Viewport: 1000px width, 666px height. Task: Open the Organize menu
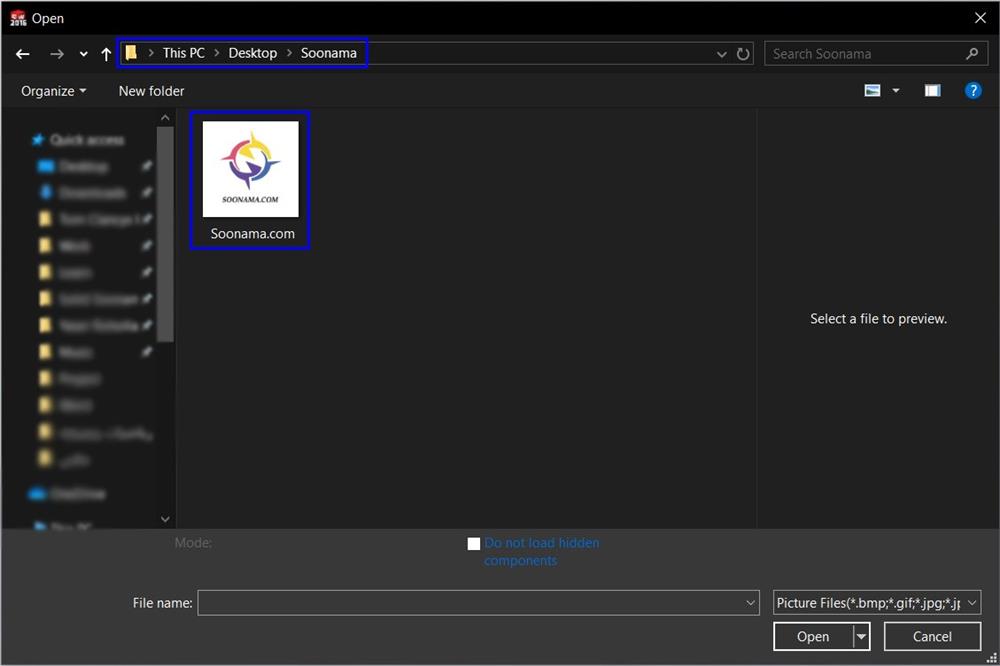54,91
